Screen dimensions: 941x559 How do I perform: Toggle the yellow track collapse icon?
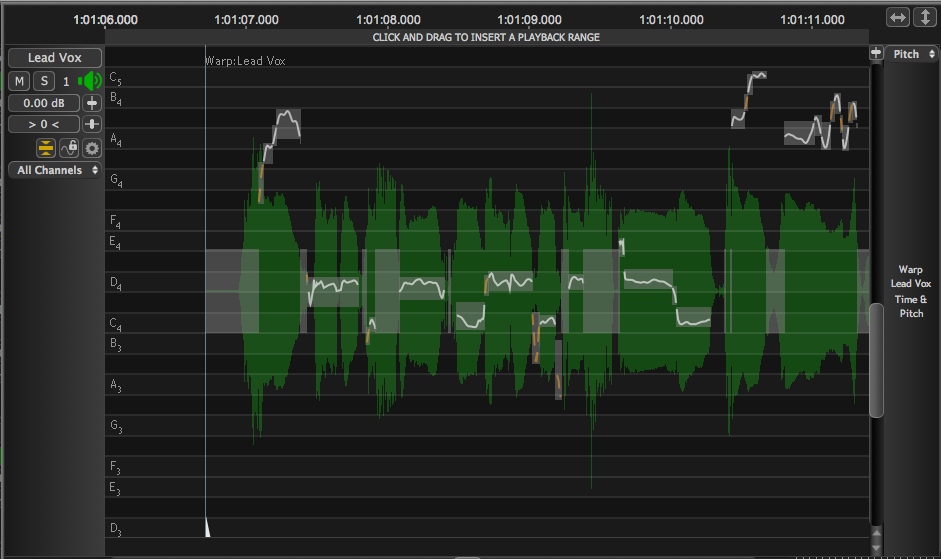[46, 148]
